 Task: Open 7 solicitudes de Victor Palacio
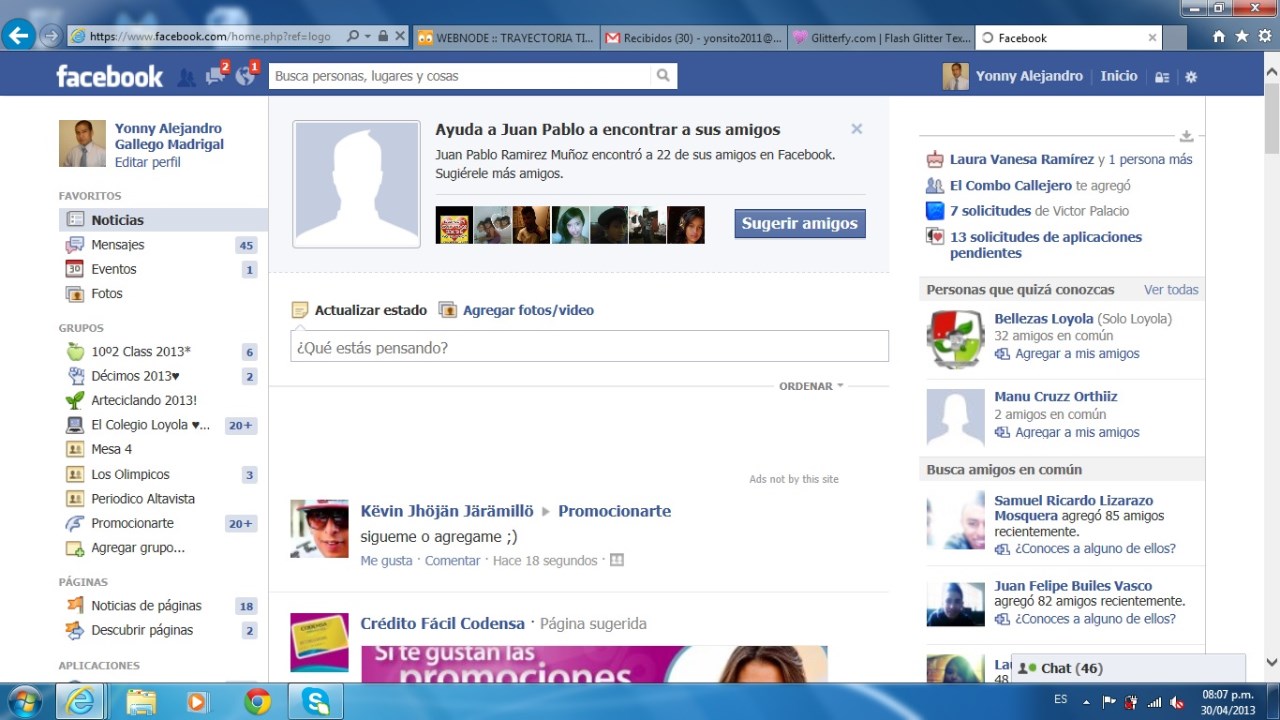1039,211
